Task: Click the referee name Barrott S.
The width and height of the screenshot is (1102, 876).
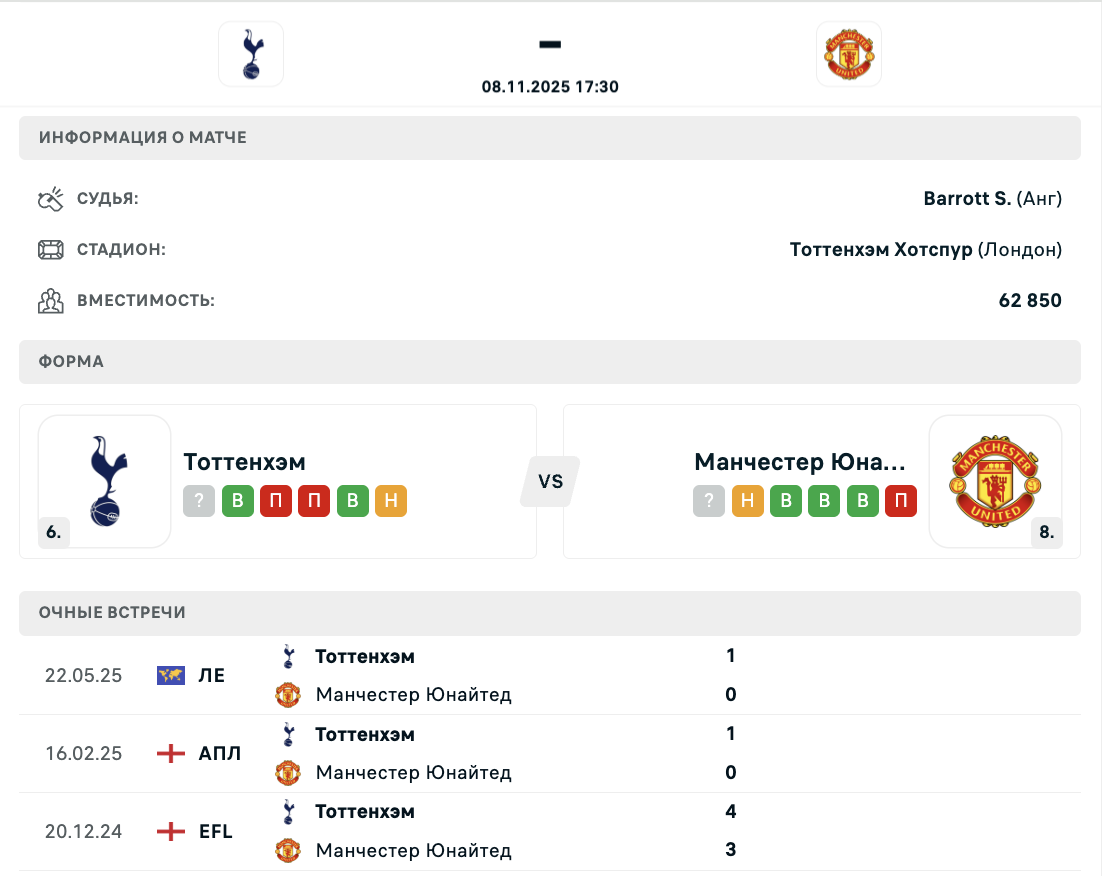Action: tap(967, 199)
